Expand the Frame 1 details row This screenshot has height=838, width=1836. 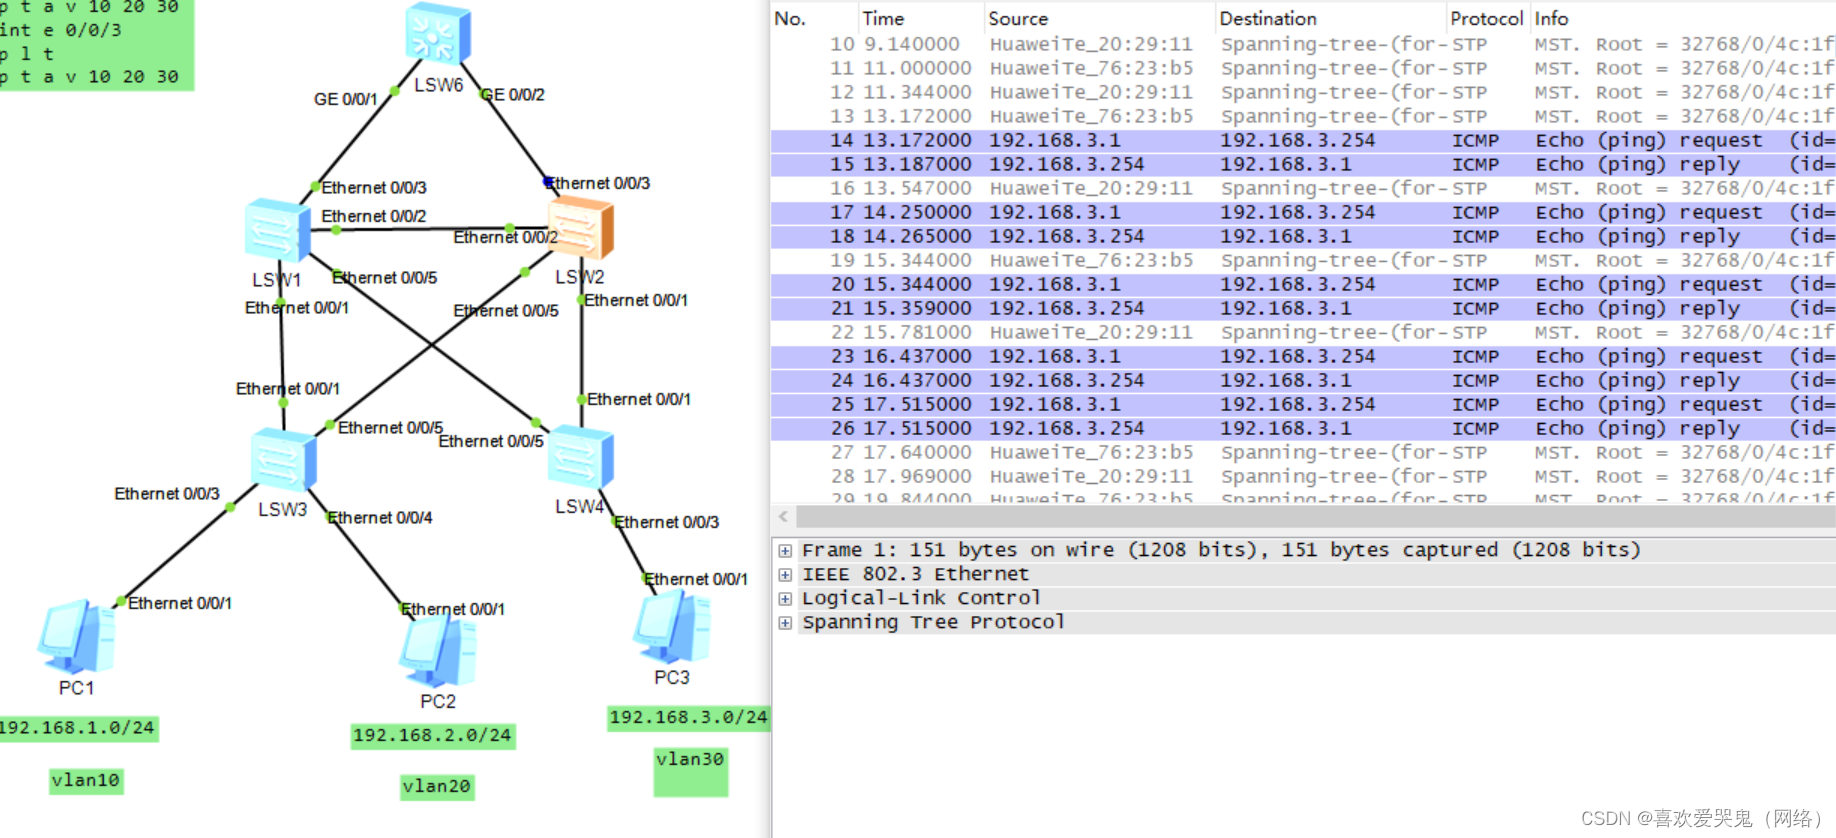(x=785, y=551)
